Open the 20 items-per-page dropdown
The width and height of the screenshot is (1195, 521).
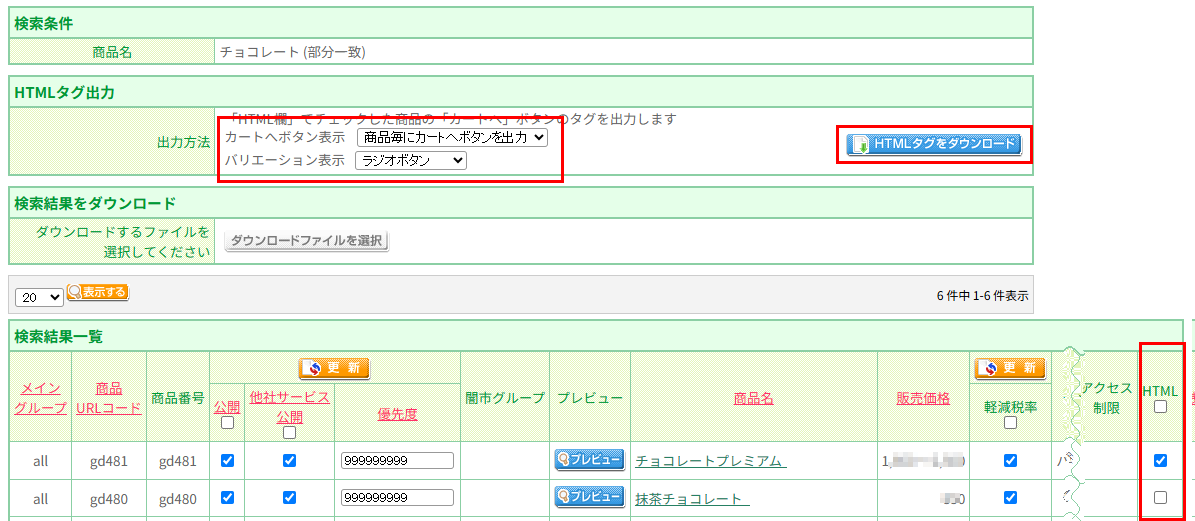tap(40, 298)
